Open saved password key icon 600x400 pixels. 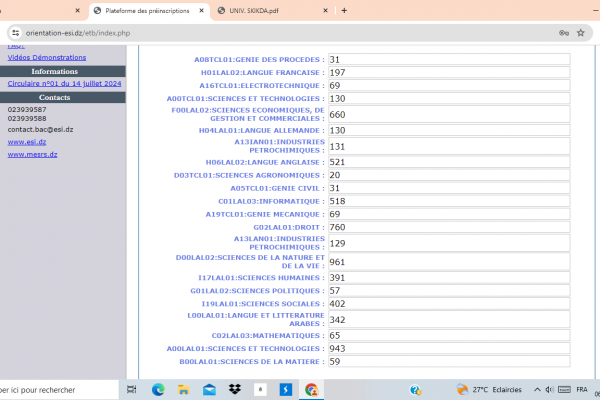pyautogui.click(x=564, y=33)
